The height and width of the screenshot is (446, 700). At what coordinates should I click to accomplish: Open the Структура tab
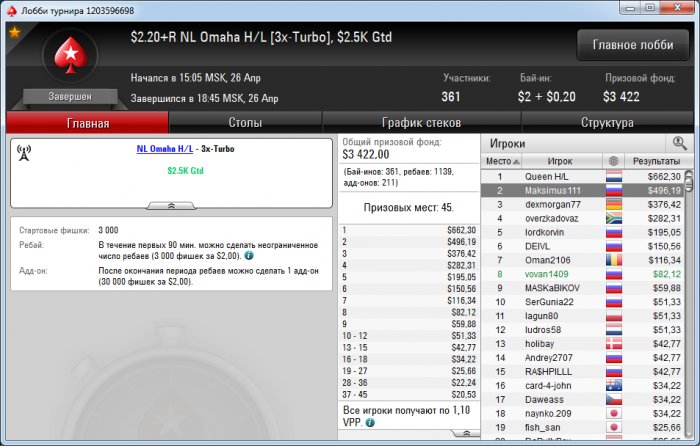coord(607,122)
